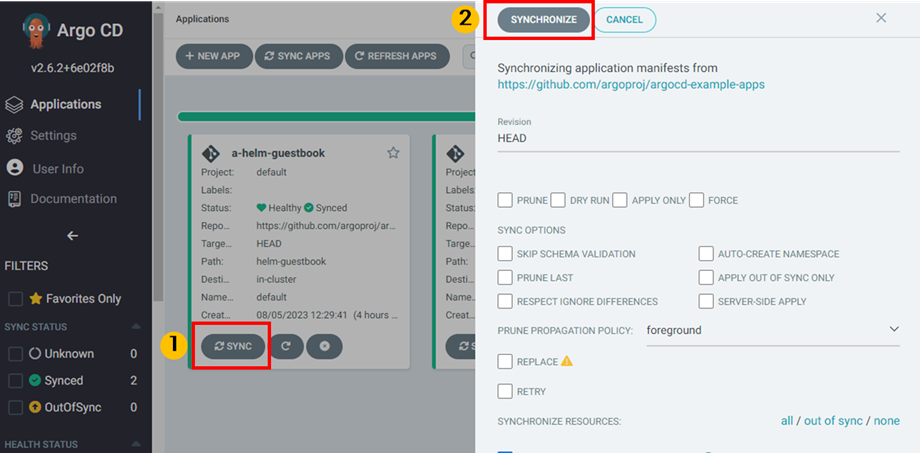Open User Info page
This screenshot has height=453, width=920.
58,169
